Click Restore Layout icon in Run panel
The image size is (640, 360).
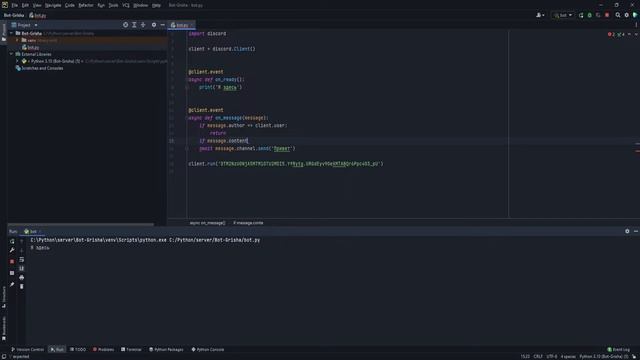click(12, 273)
